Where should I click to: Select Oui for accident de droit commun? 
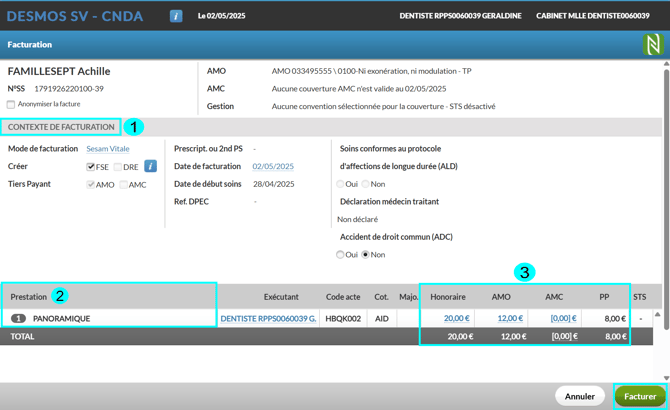pos(341,255)
